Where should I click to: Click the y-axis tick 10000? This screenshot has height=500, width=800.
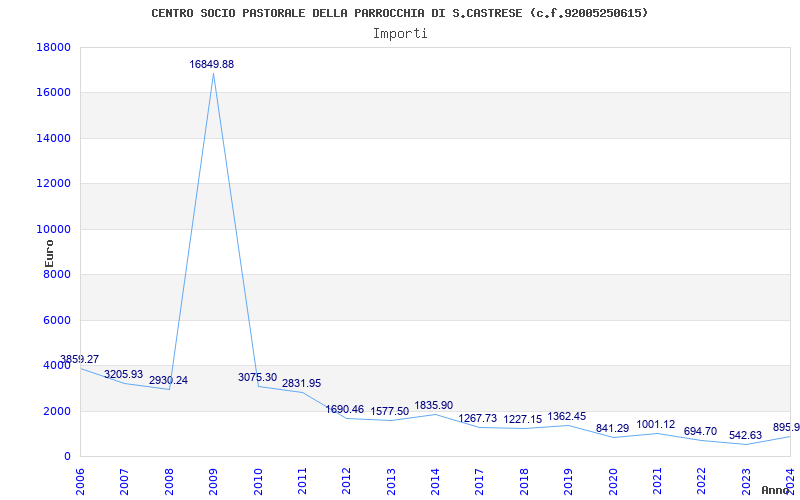pyautogui.click(x=54, y=229)
